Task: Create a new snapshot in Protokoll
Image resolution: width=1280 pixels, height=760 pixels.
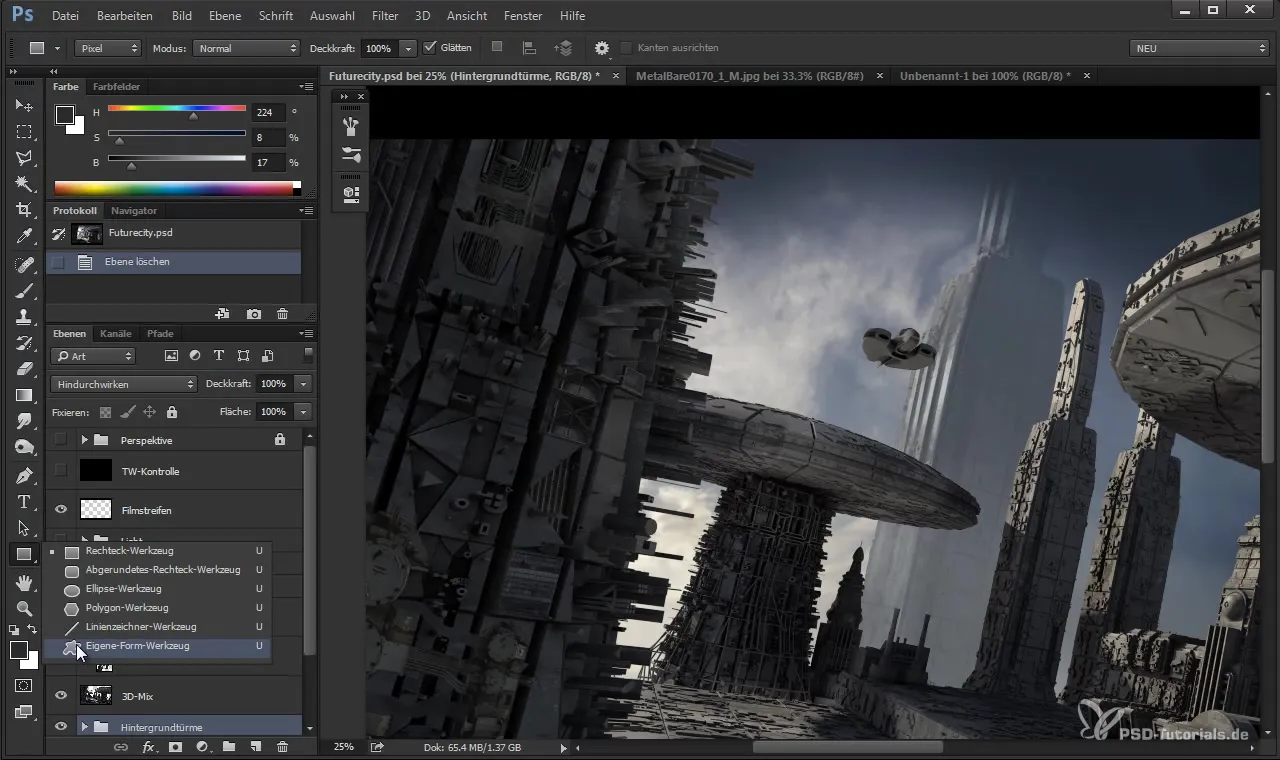Action: (254, 314)
